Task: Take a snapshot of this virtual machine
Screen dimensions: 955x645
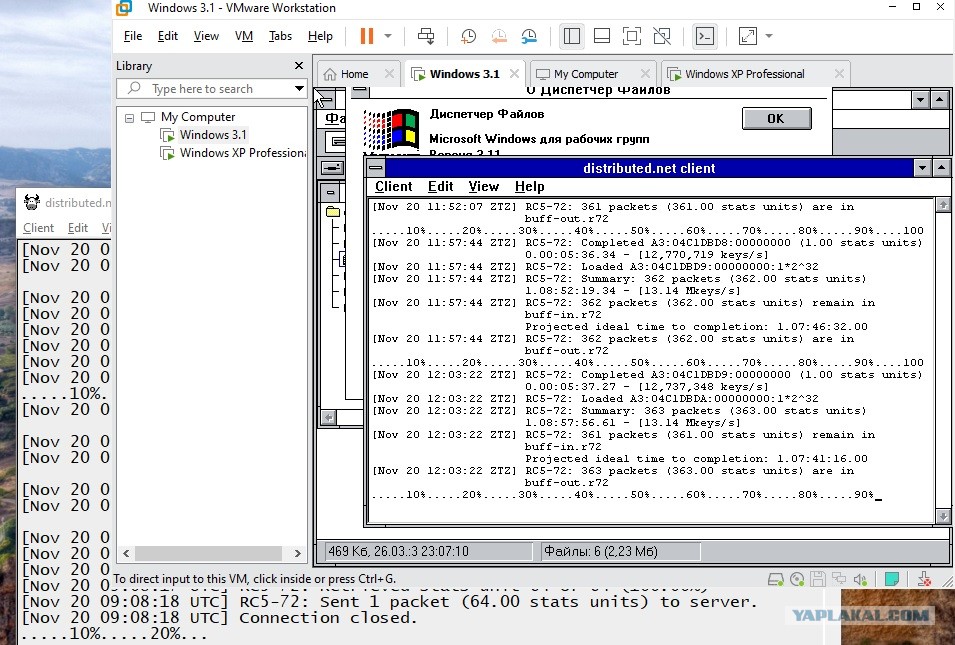Action: click(x=468, y=36)
